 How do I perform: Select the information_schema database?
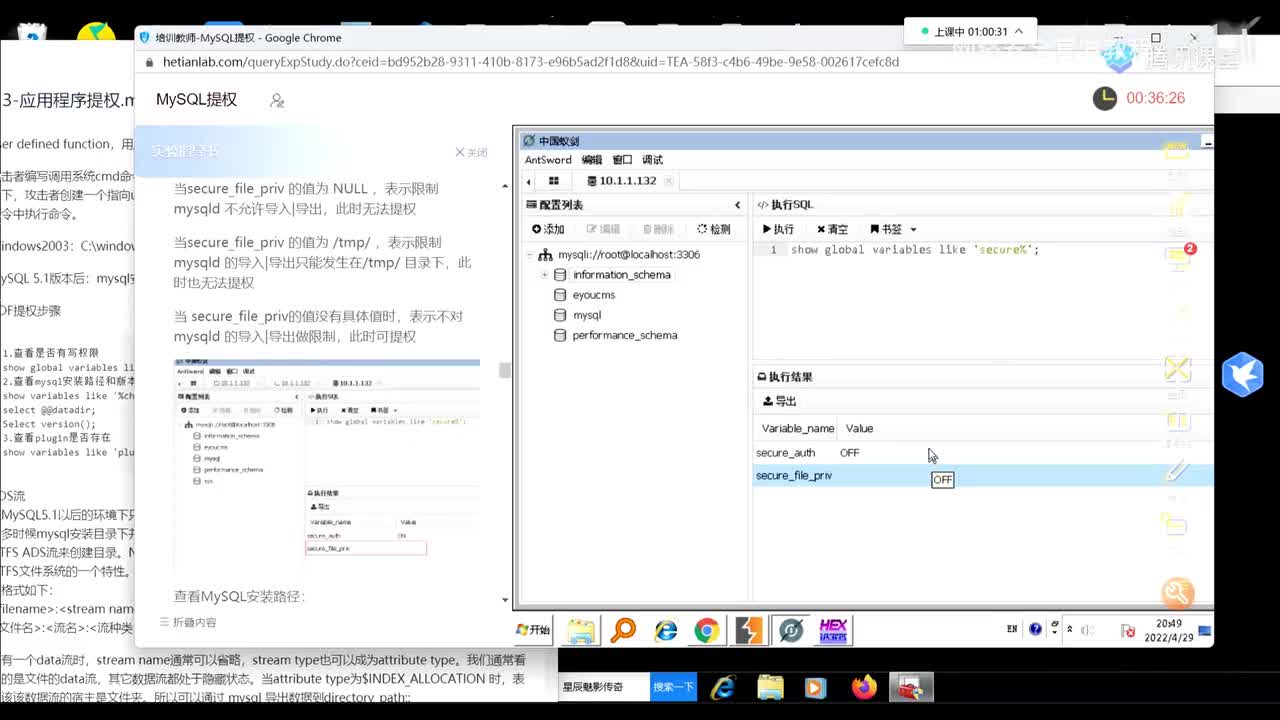621,275
